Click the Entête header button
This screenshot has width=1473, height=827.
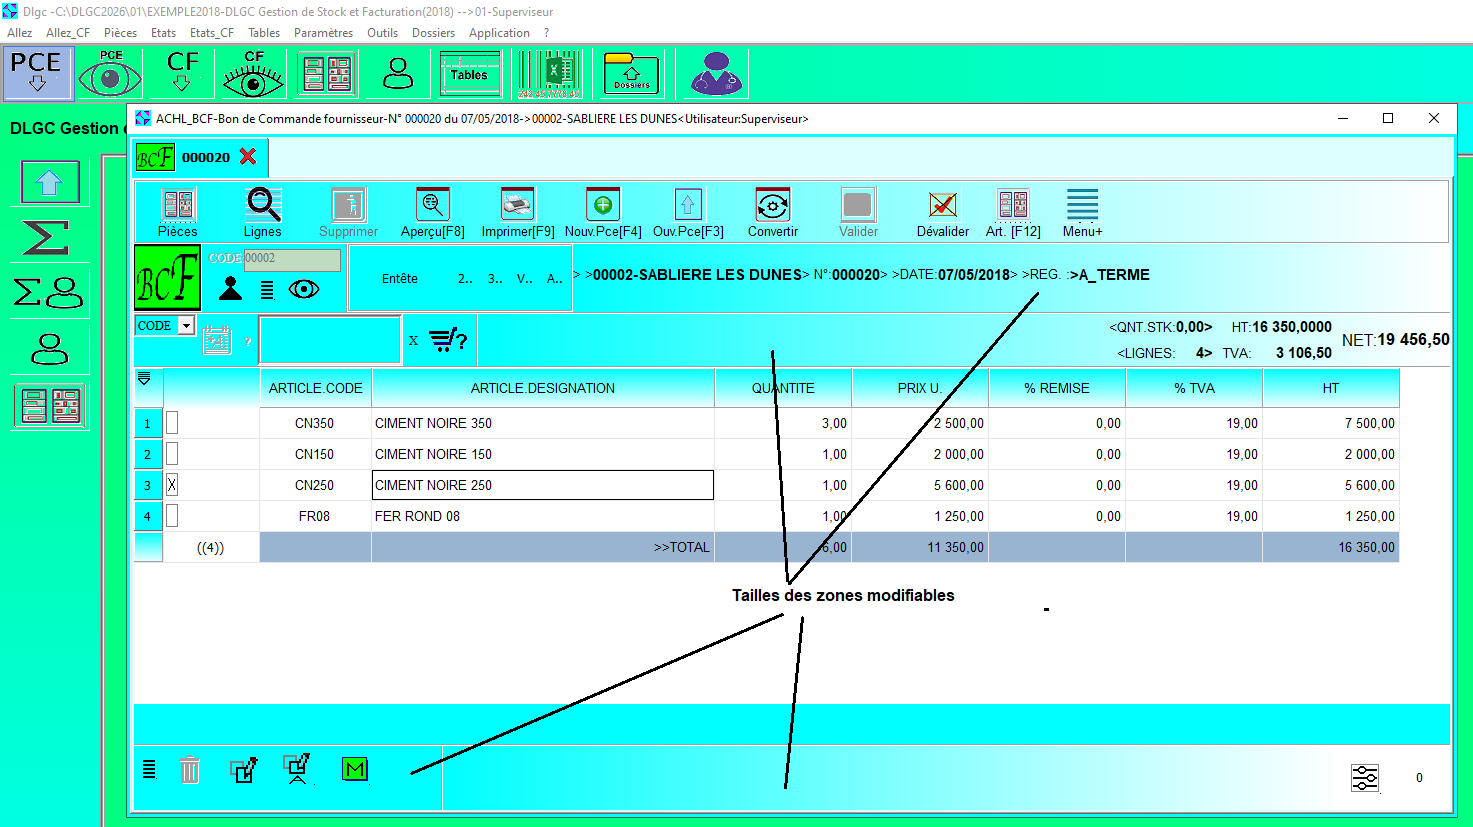coord(399,279)
